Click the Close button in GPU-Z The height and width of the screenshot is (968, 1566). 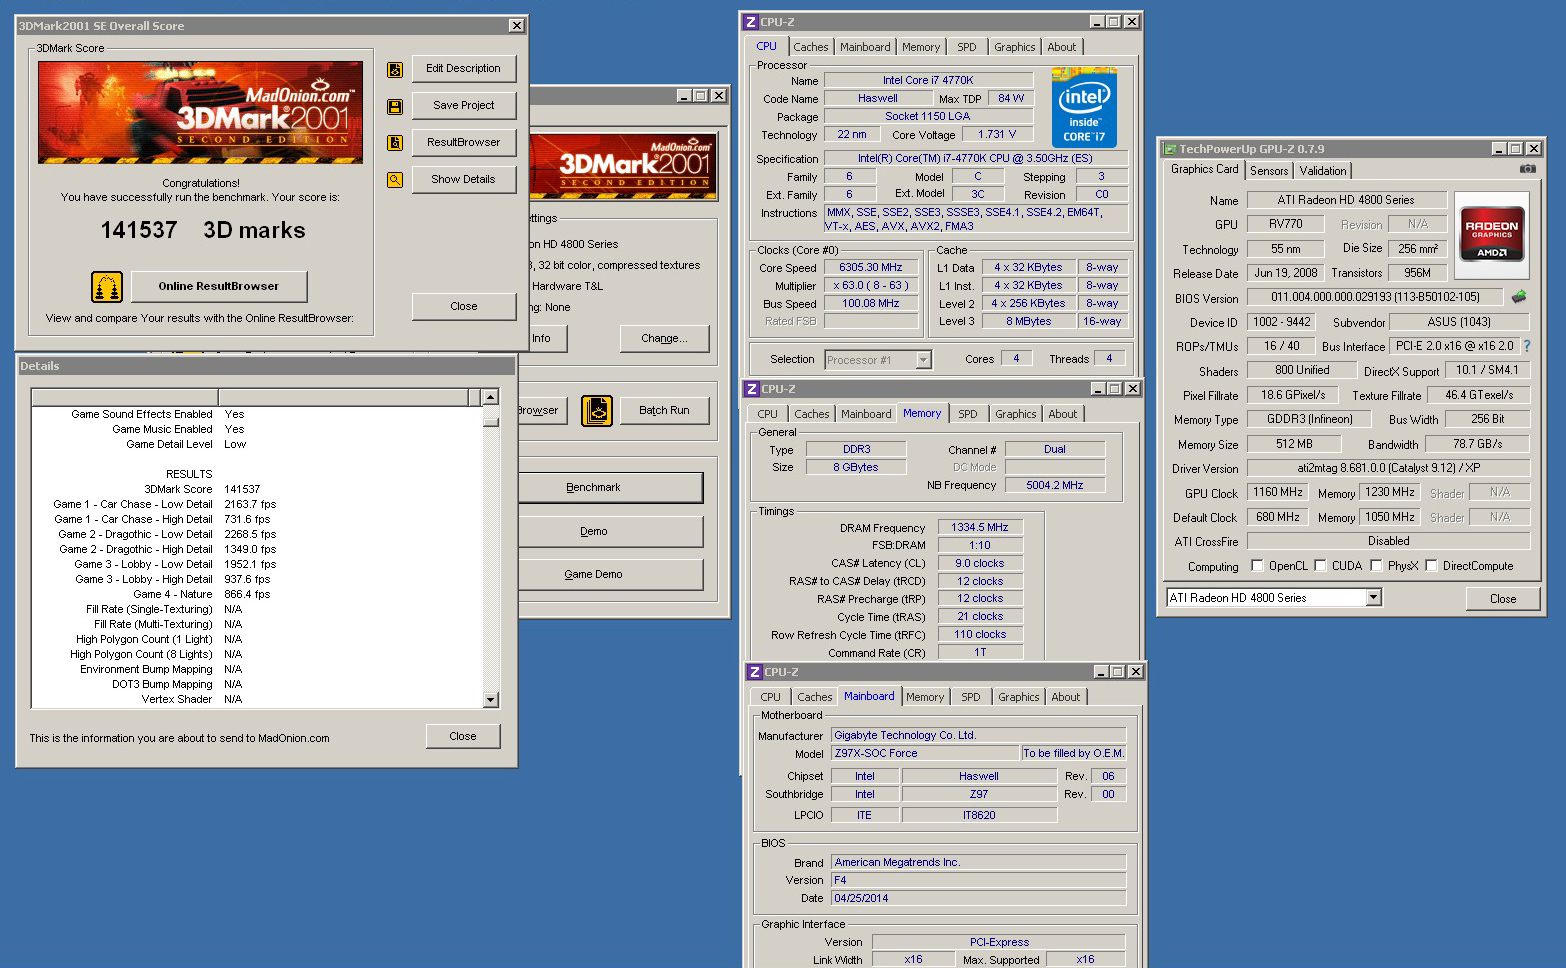(1502, 598)
